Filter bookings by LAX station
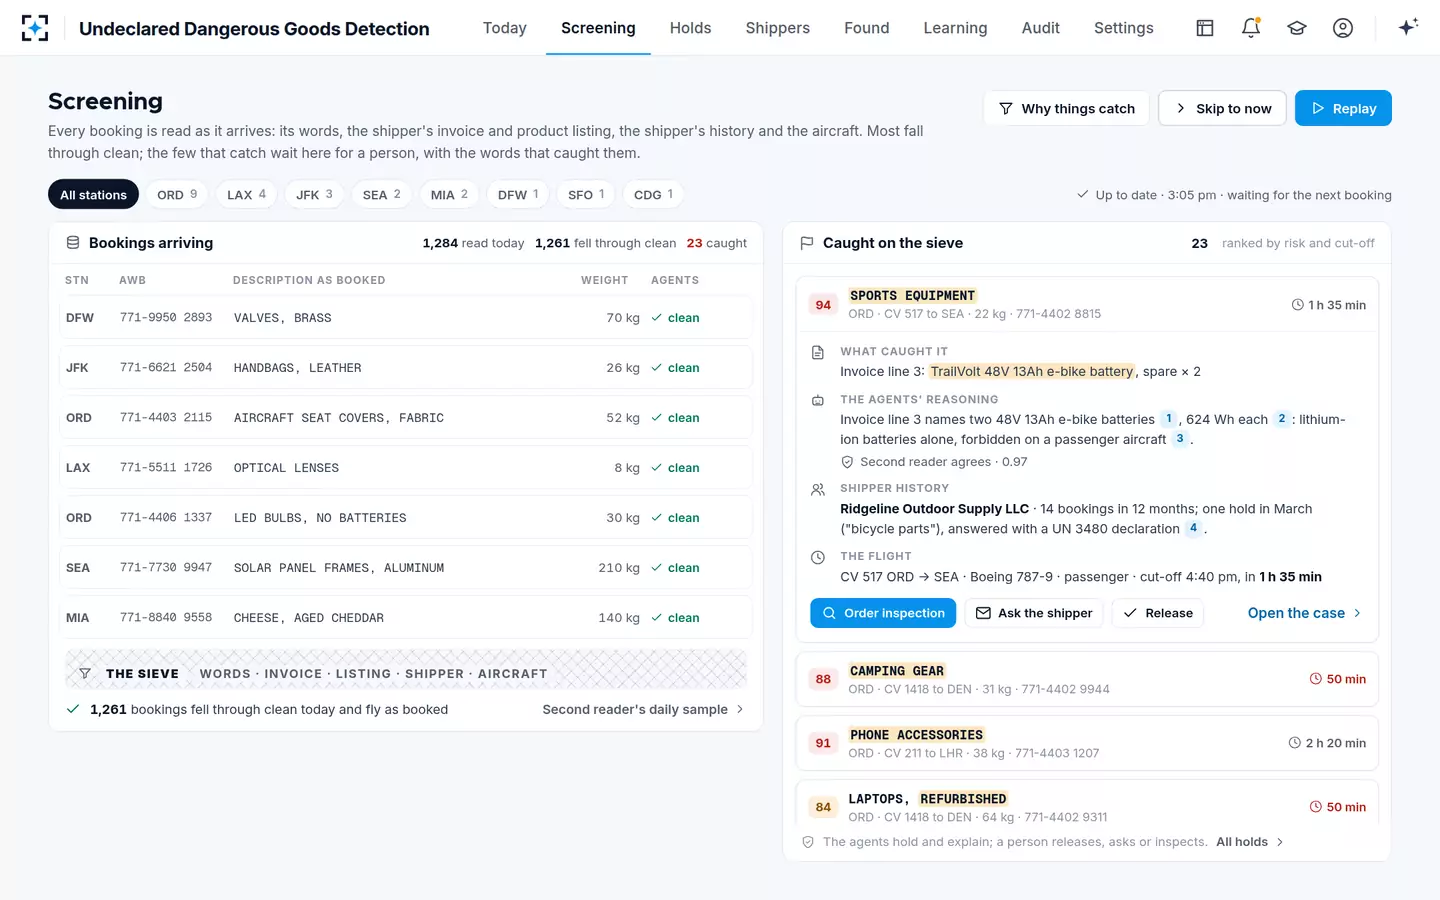 (246, 194)
